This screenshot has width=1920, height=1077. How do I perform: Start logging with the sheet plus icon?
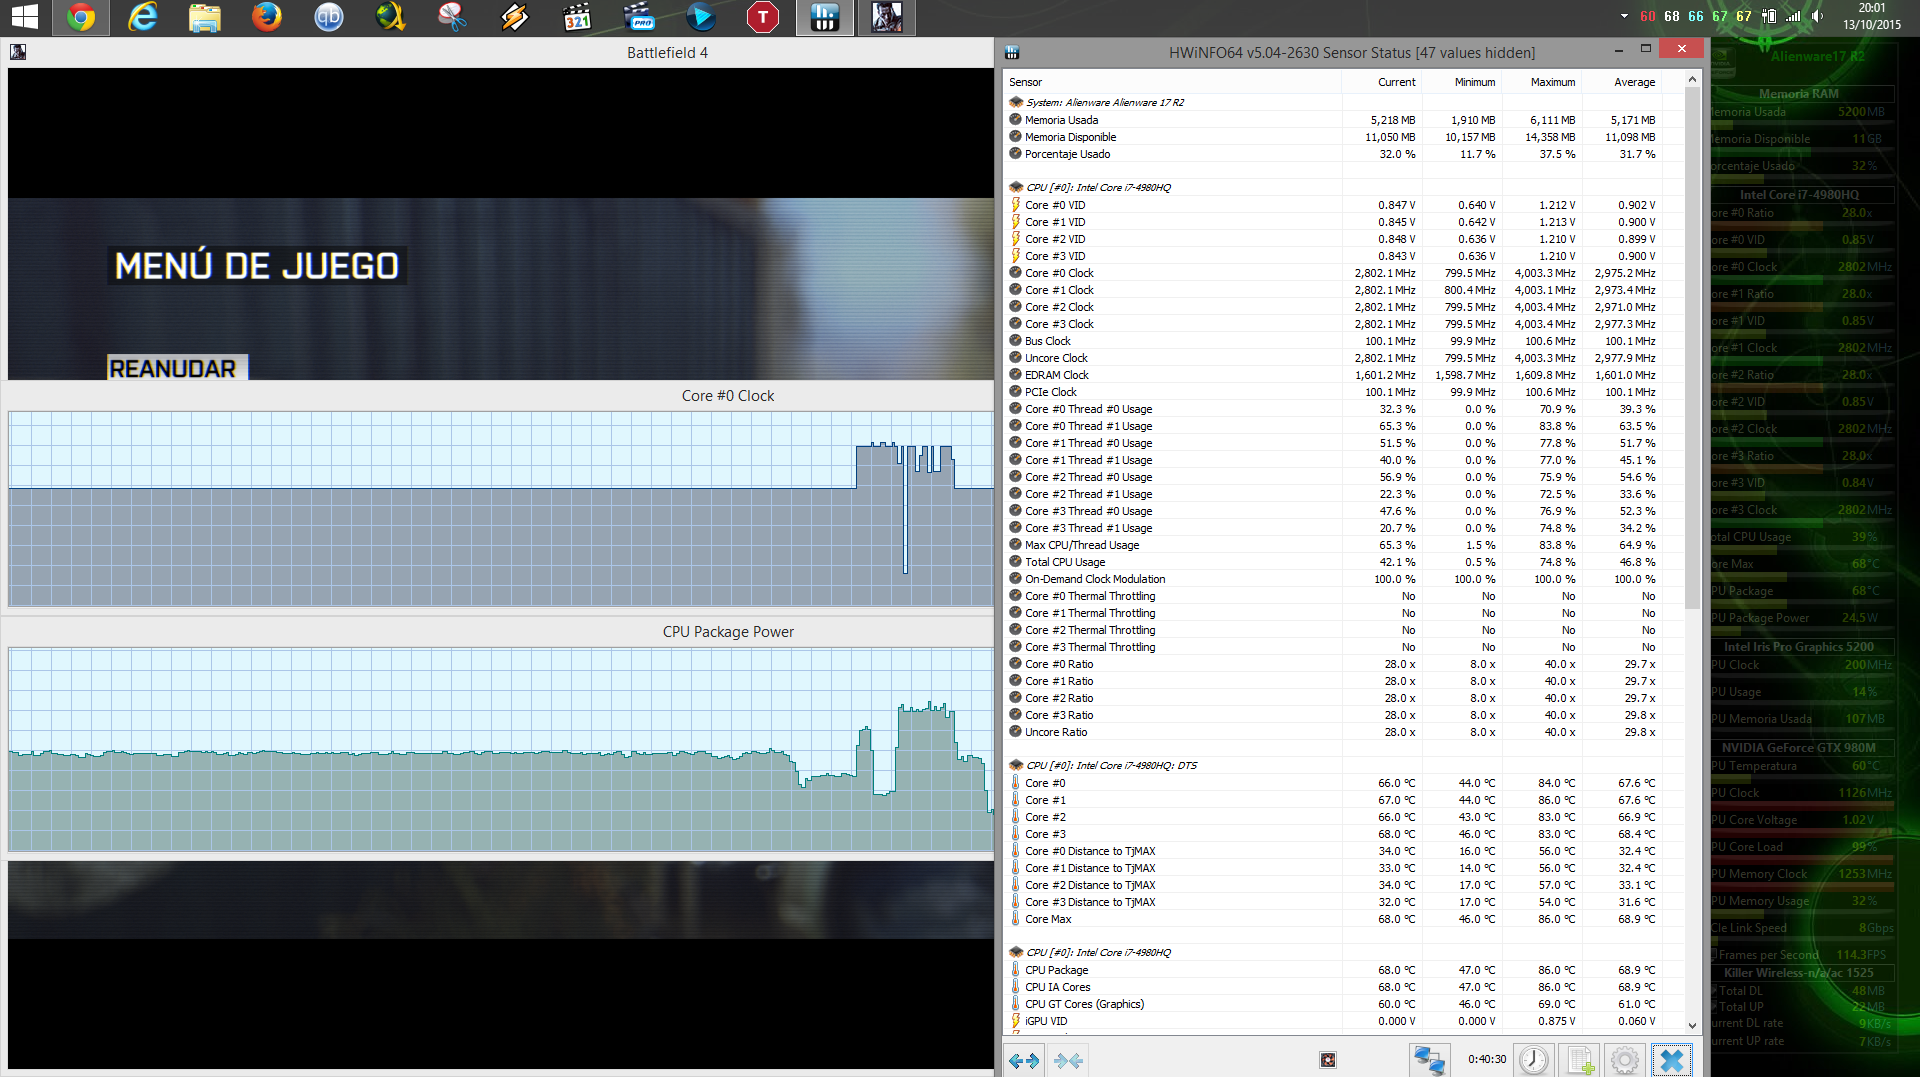click(x=1580, y=1060)
